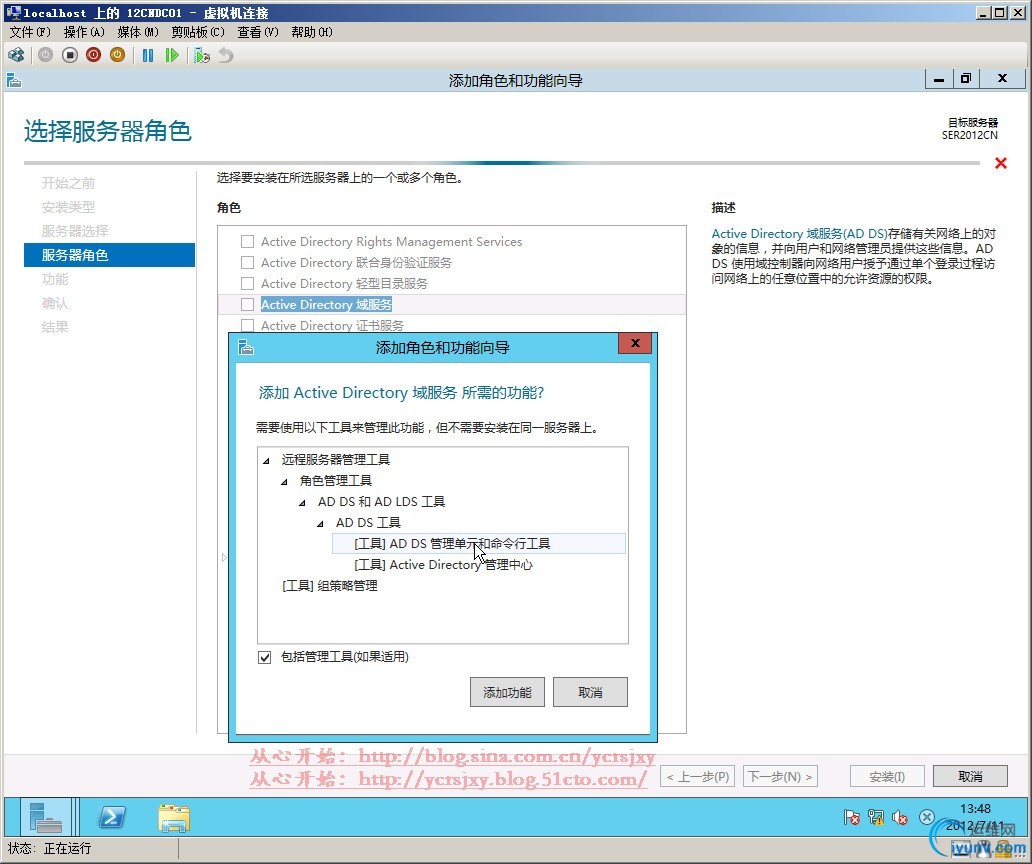Select 服务器角色 wizard step

point(109,255)
